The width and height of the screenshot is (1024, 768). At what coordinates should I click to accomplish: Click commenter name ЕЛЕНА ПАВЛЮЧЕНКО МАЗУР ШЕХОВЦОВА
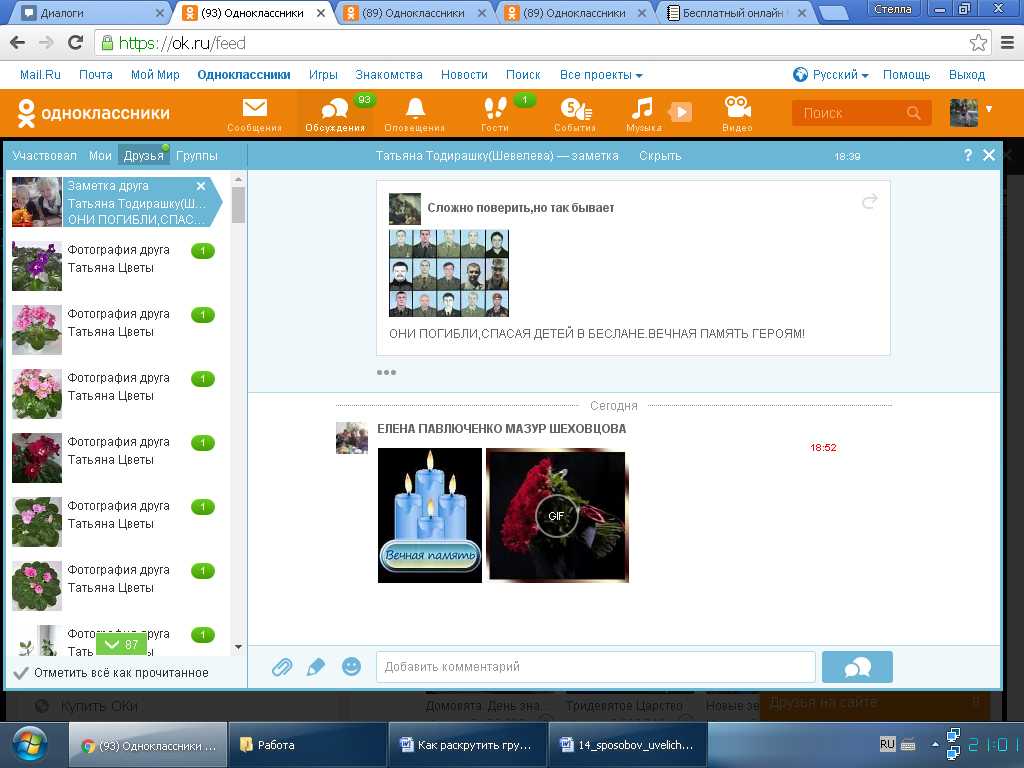click(x=502, y=429)
